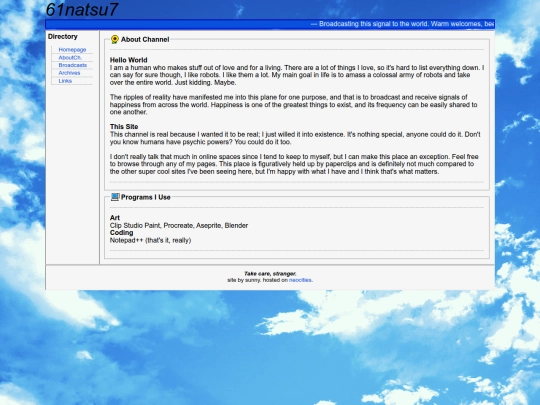Click the computer icon beside Programs I Use

click(115, 197)
